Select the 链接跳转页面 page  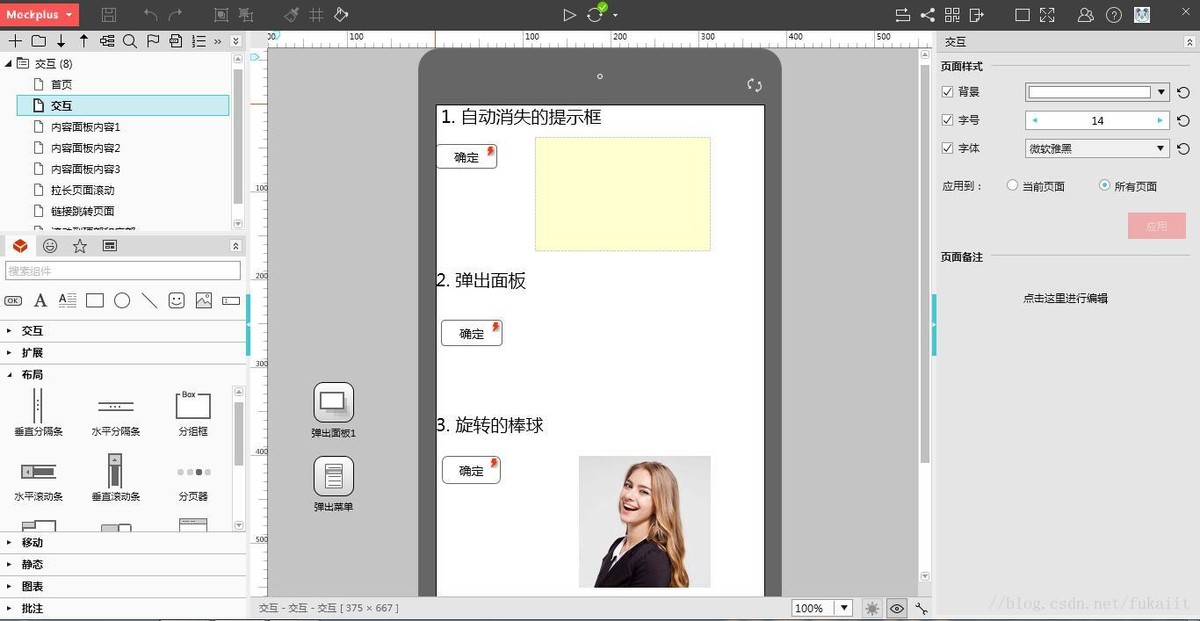pyautogui.click(x=82, y=211)
